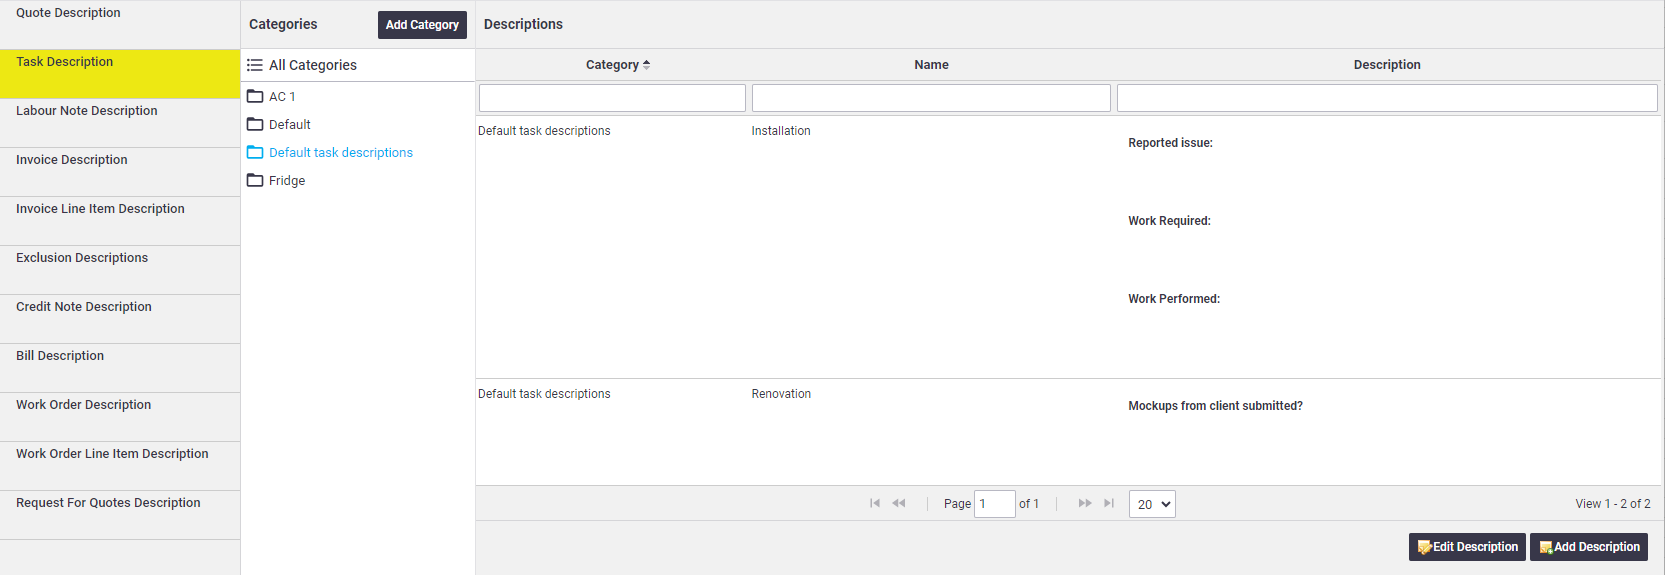Click the Category filter input field
The height and width of the screenshot is (575, 1665).
[x=612, y=98]
